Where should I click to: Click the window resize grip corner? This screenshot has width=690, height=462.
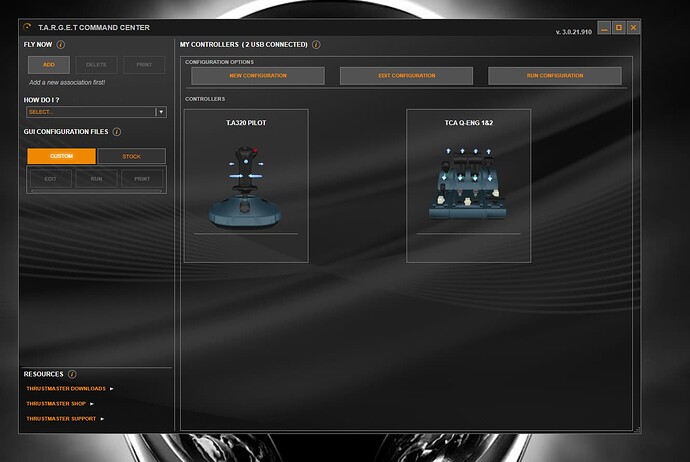tap(637, 430)
